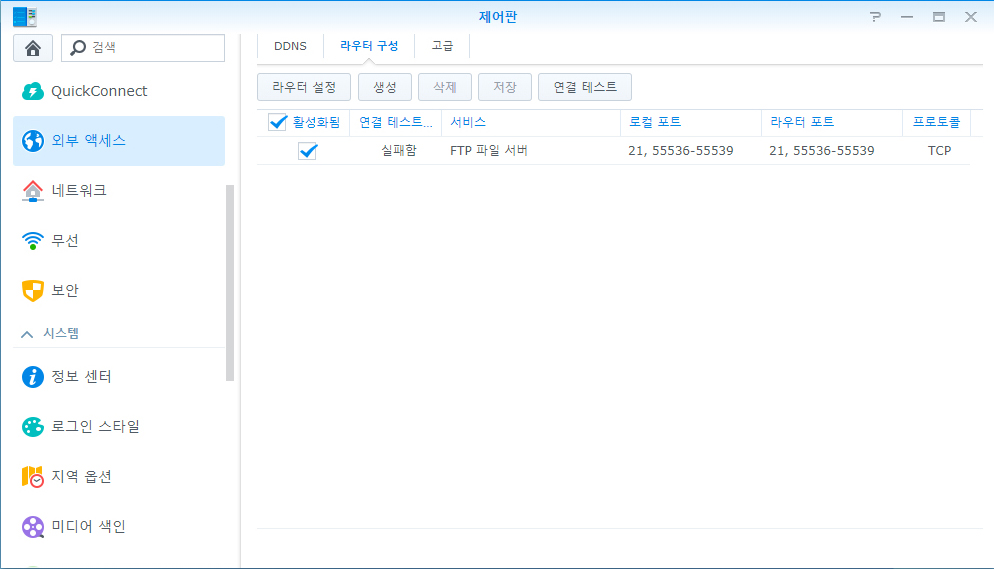The width and height of the screenshot is (994, 569).
Task: Click the 로컬 포트 value 21, 55536-55539
Action: tap(681, 151)
